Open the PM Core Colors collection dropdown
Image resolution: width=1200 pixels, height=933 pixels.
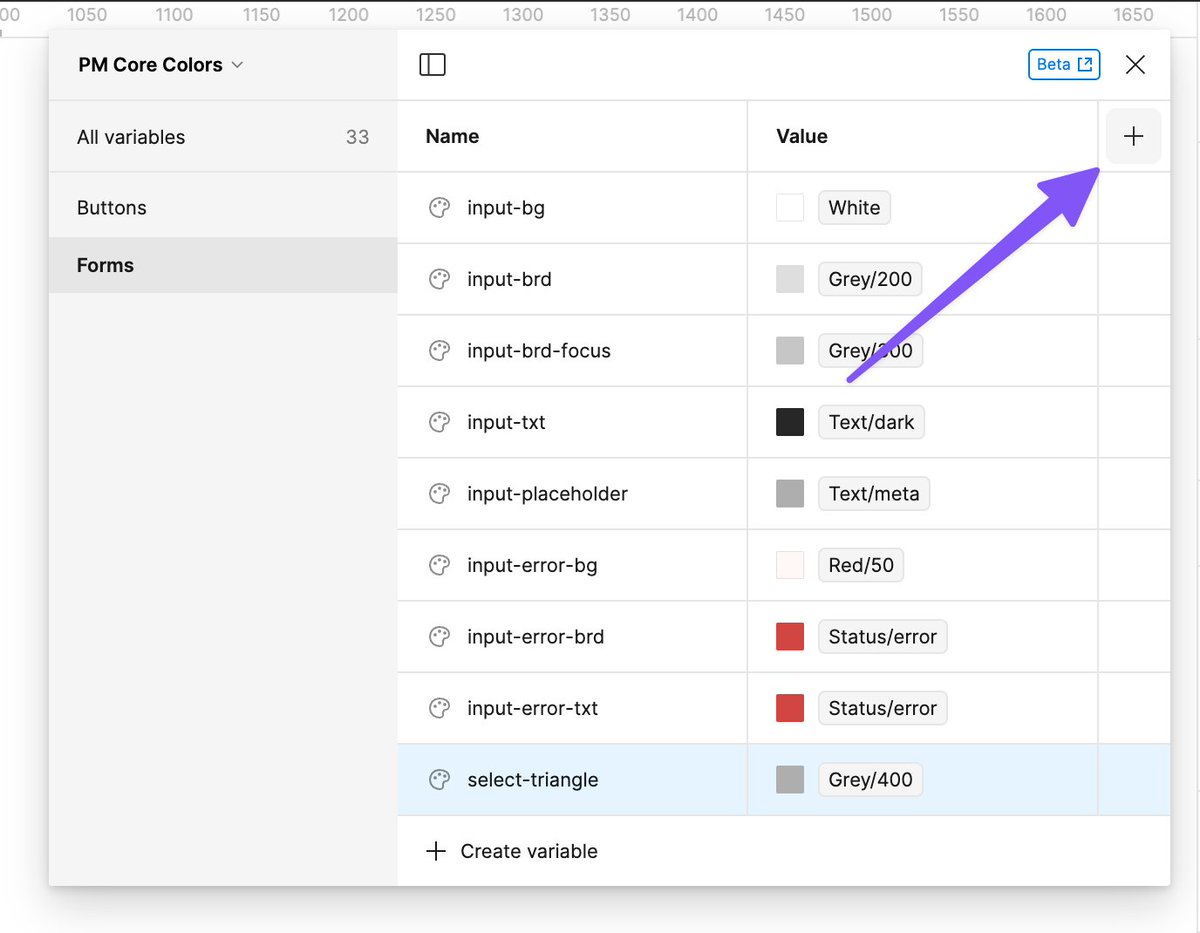pyautogui.click(x=160, y=65)
